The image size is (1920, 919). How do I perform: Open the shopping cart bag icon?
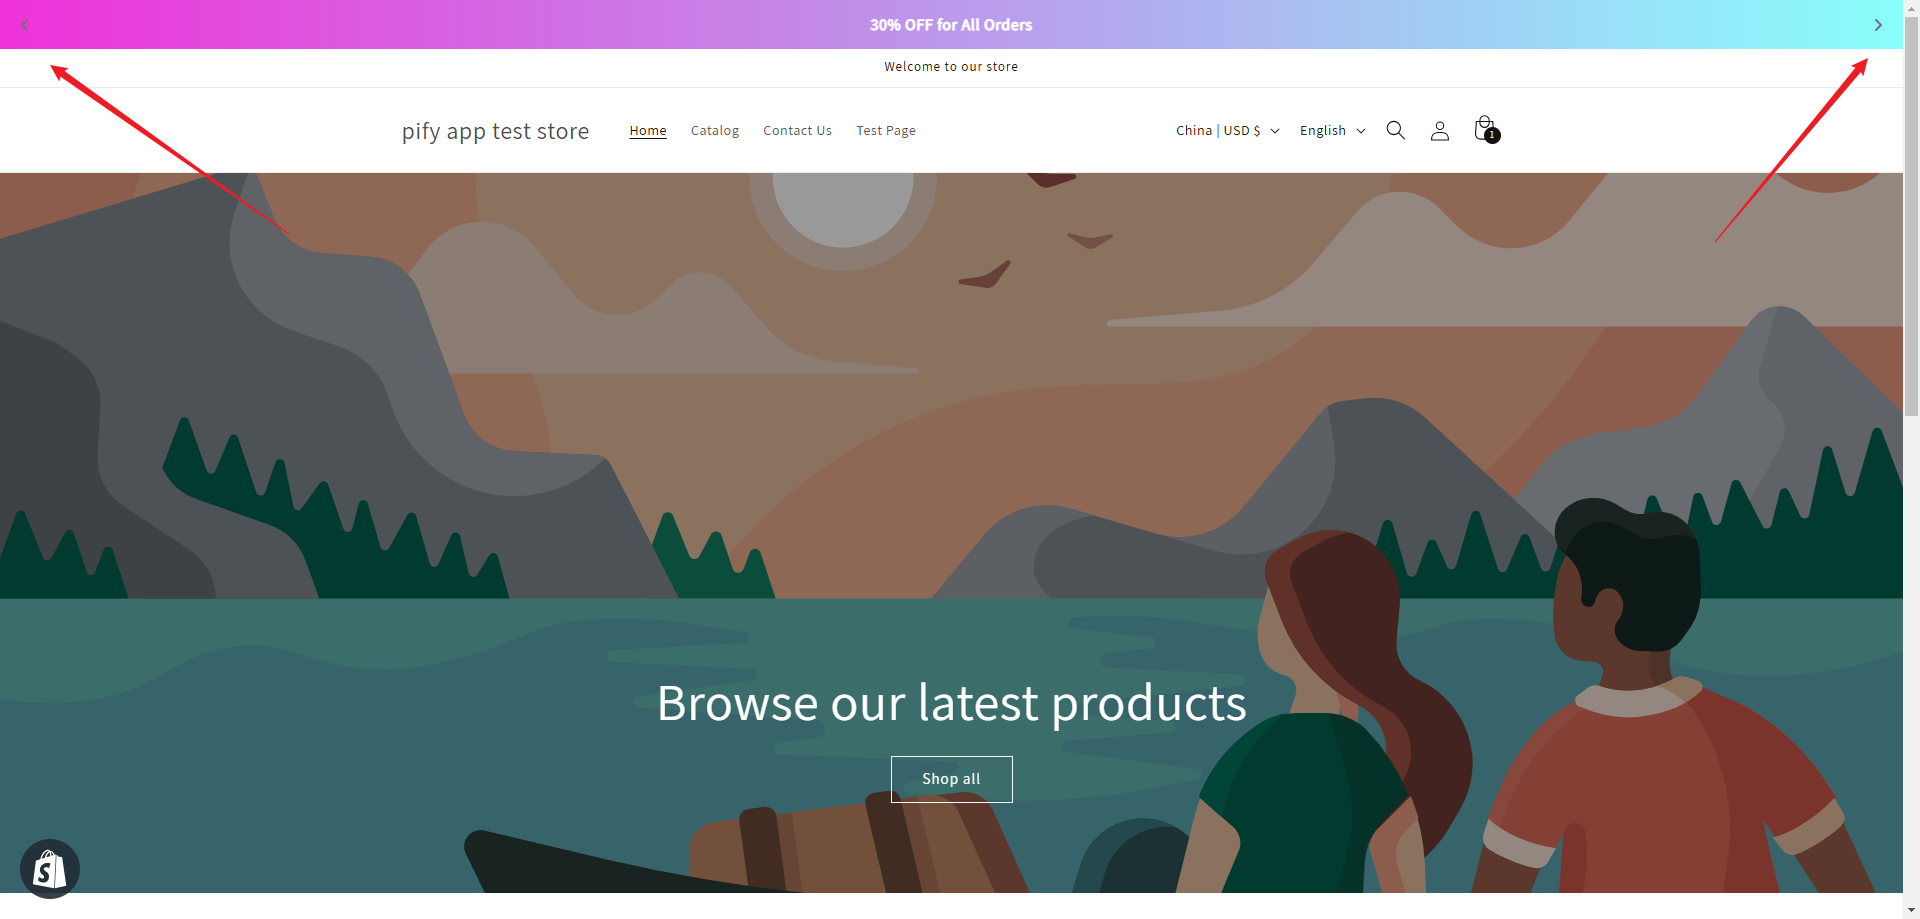(1485, 129)
